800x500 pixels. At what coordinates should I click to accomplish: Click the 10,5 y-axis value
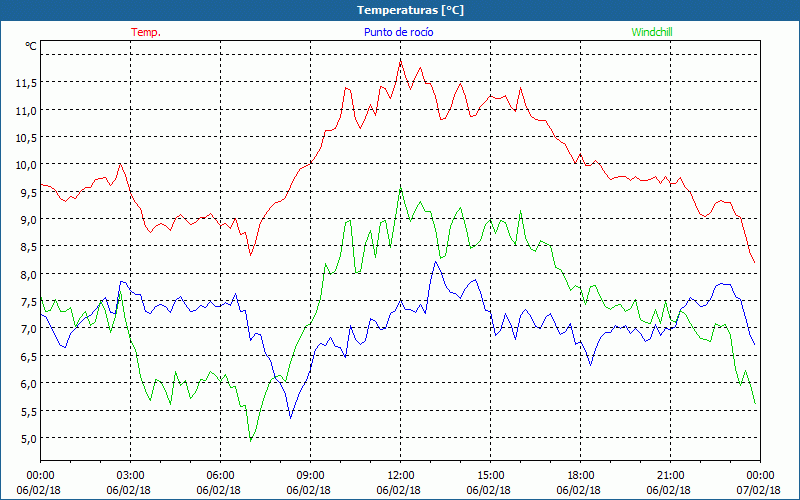point(26,137)
